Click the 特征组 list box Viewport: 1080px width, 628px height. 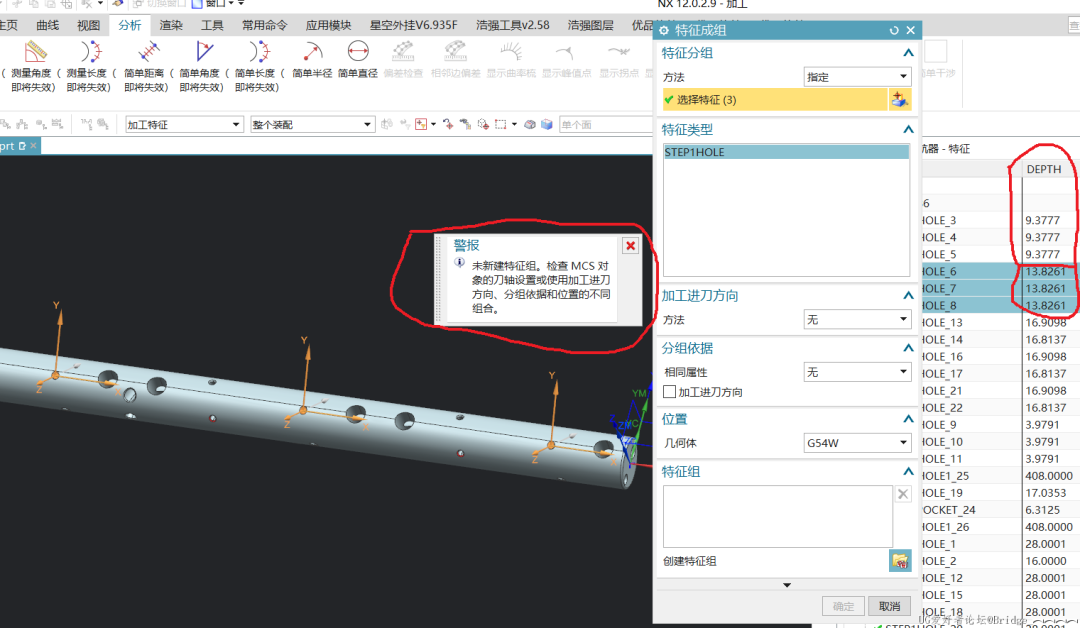pos(778,516)
